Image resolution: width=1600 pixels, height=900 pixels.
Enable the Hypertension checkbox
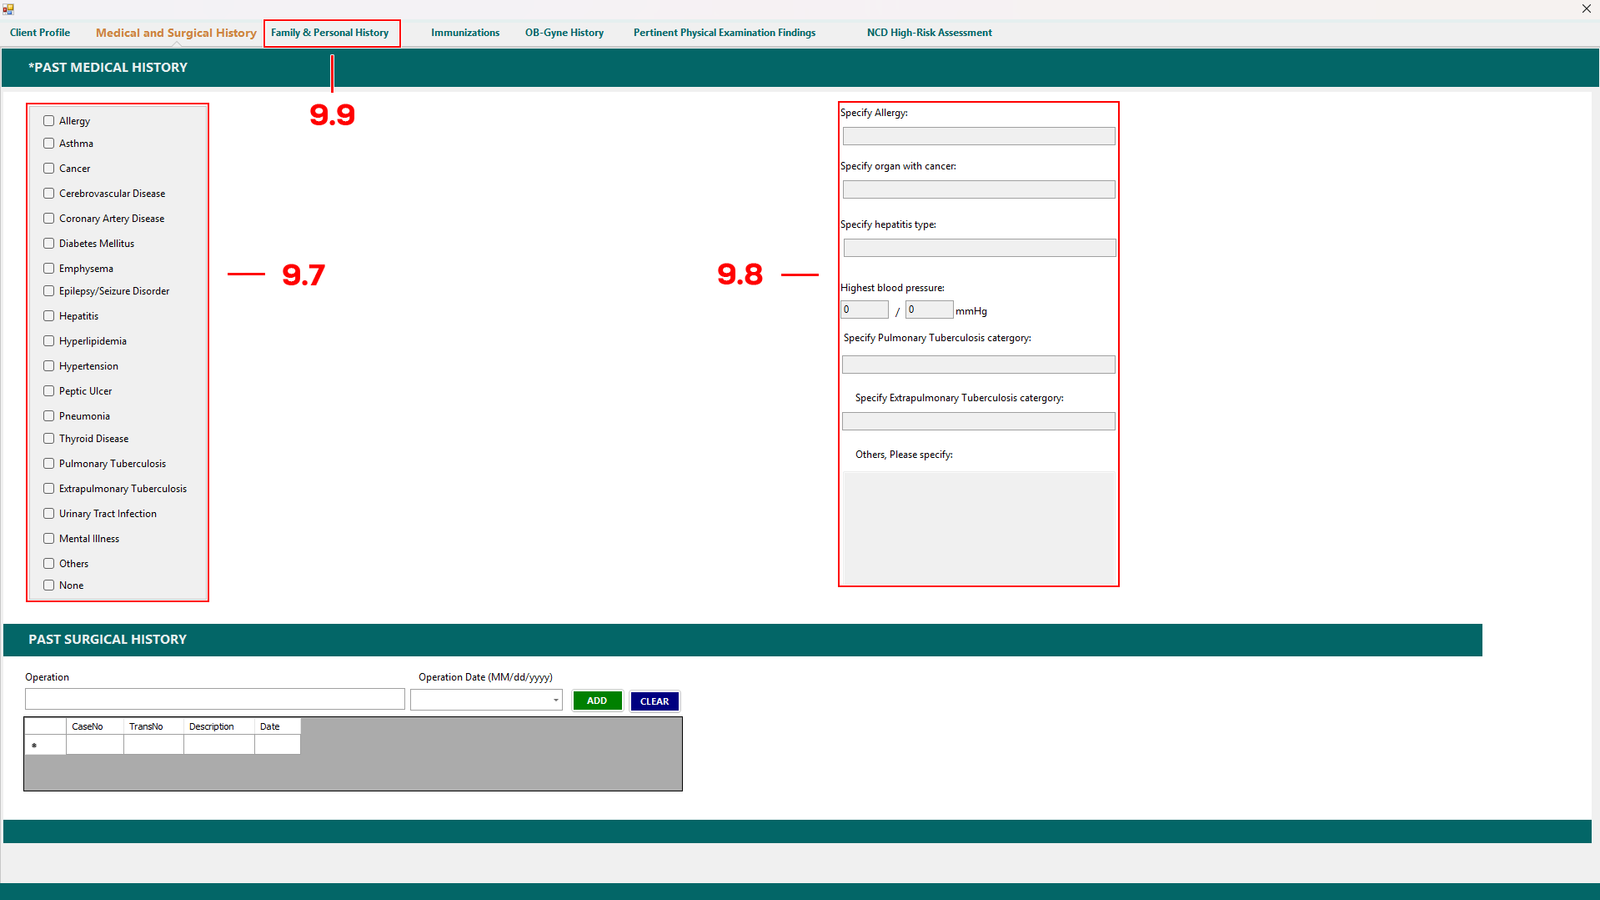(49, 366)
